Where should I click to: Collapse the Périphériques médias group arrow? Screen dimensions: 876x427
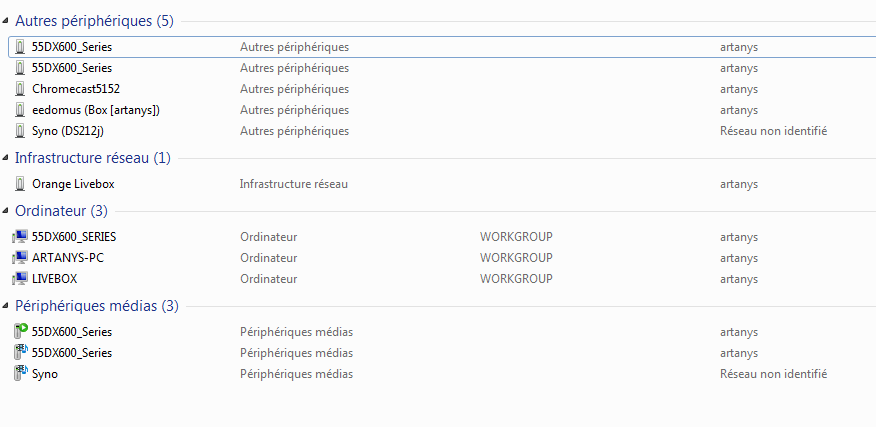(x=6, y=306)
